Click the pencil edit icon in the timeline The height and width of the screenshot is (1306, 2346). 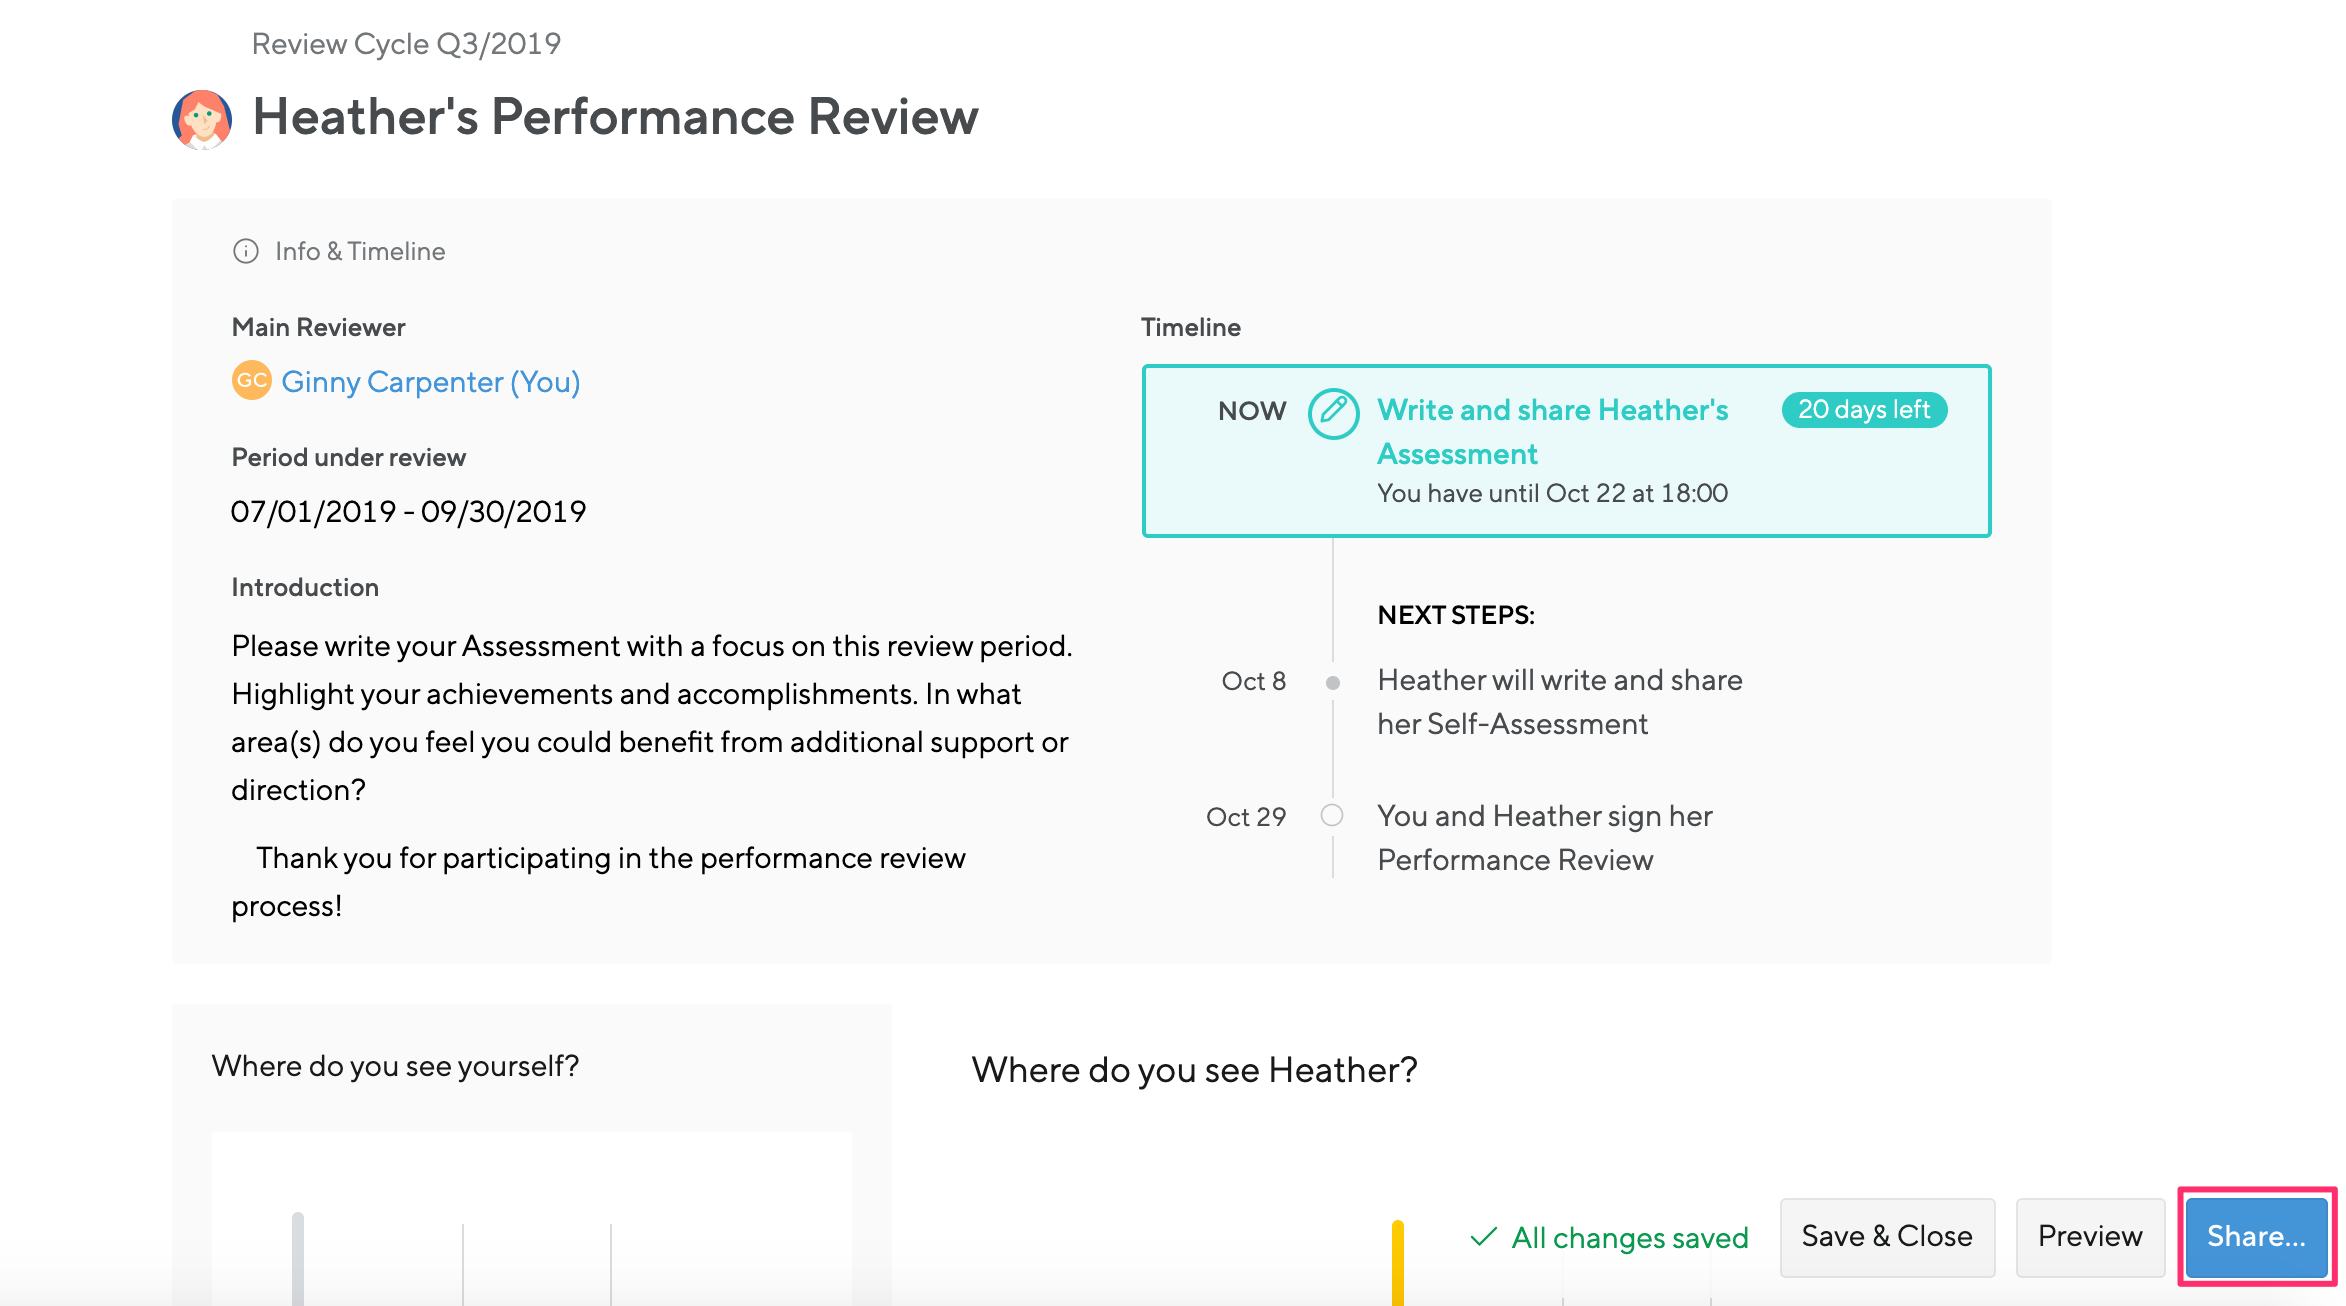coord(1333,413)
